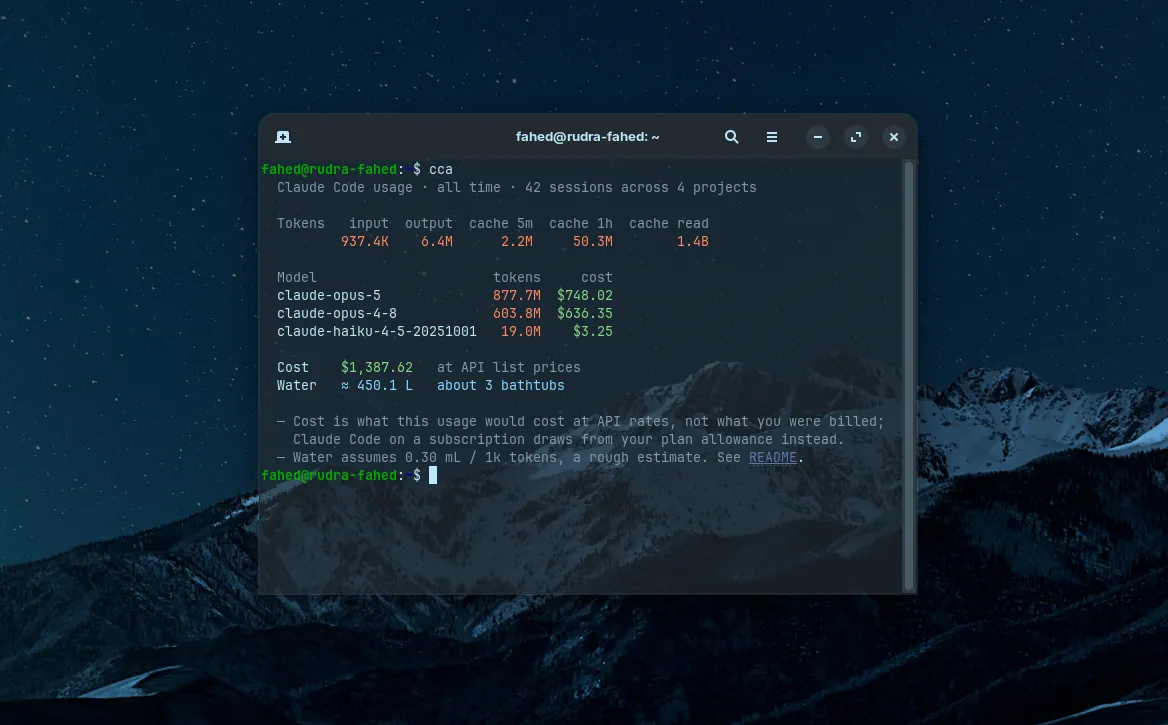Open the README link
Viewport: 1168px width, 725px height.
pyautogui.click(x=772, y=458)
